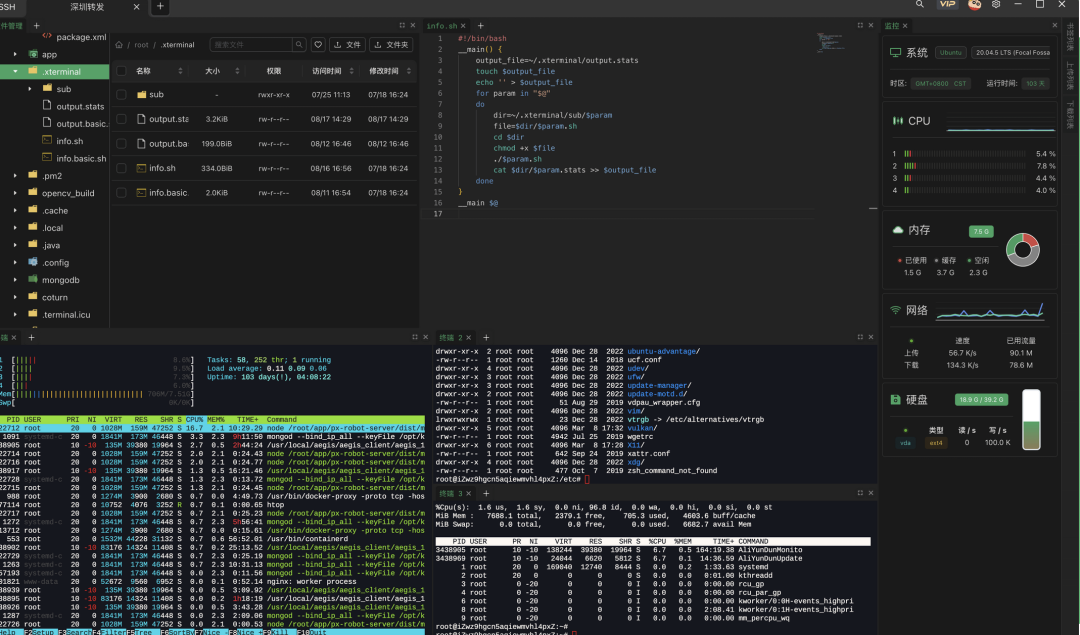The width and height of the screenshot is (1080, 635).
Task: Click the system monitor screen icon
Action: [895, 52]
